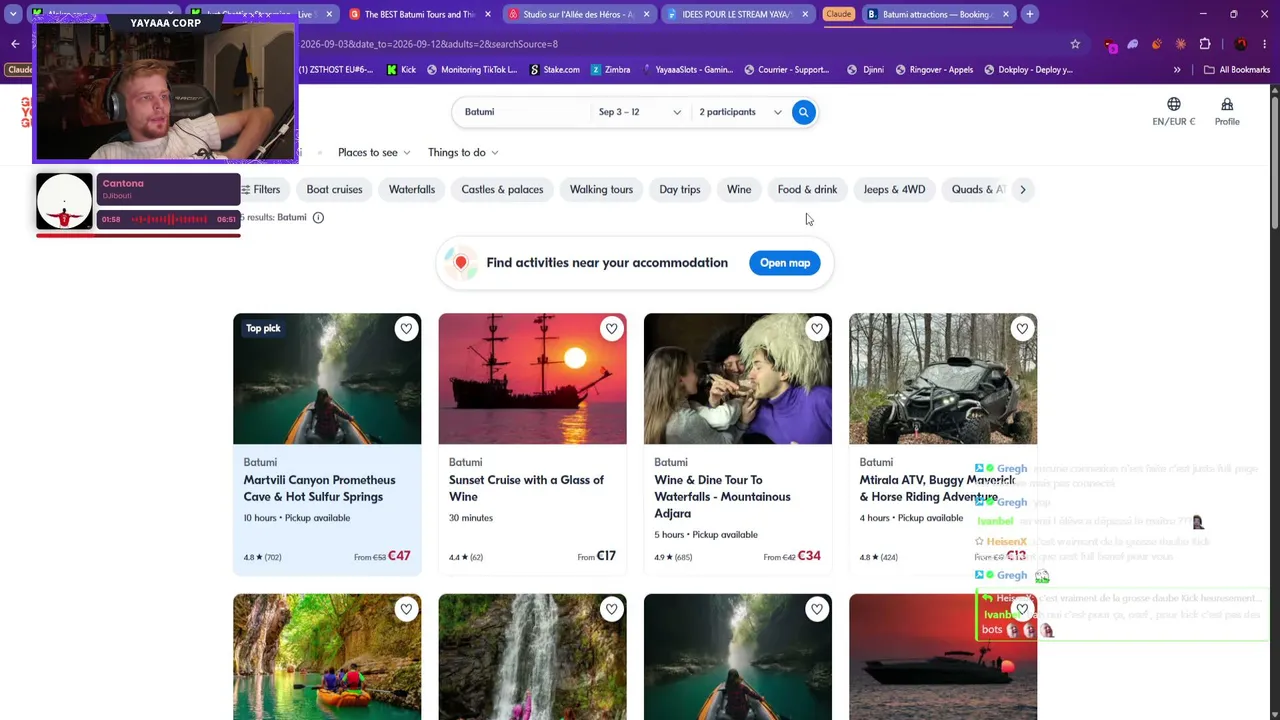Open the Ringover - Appels bookmark
Image resolution: width=1280 pixels, height=720 pixels.
point(934,70)
